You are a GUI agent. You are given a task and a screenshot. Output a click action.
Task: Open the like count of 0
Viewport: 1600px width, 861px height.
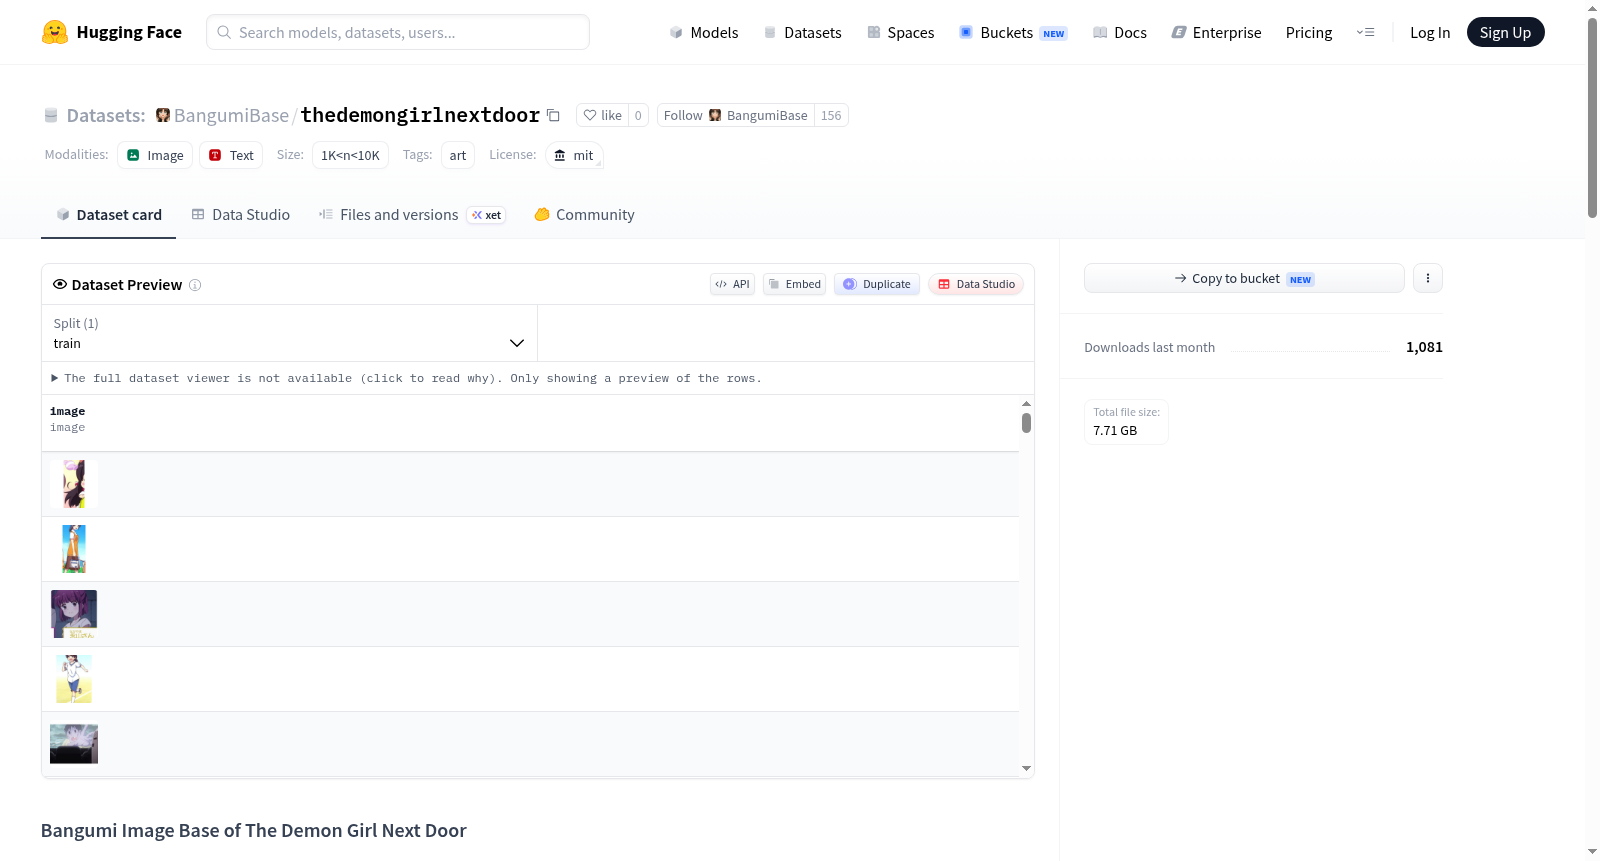point(638,115)
